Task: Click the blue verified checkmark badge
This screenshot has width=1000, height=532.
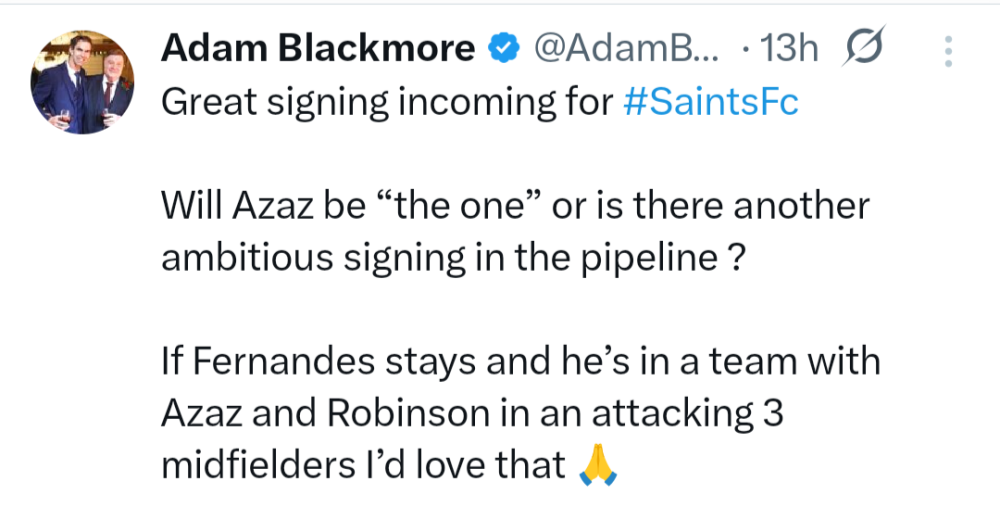Action: 503,47
